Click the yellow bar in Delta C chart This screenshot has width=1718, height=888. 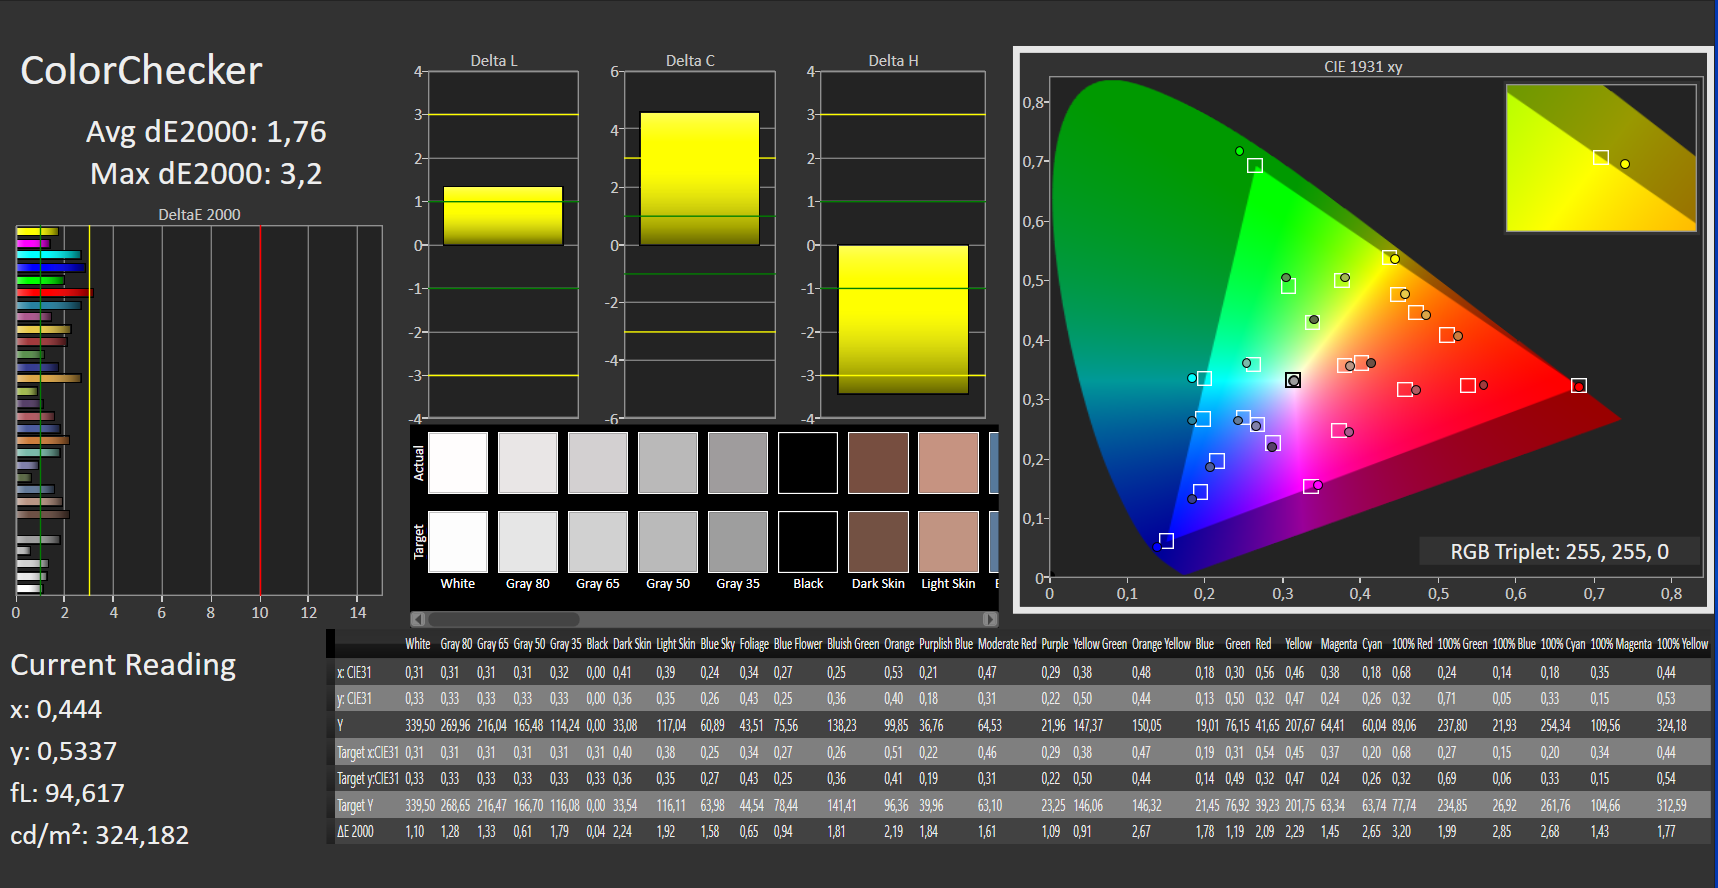coord(699,179)
